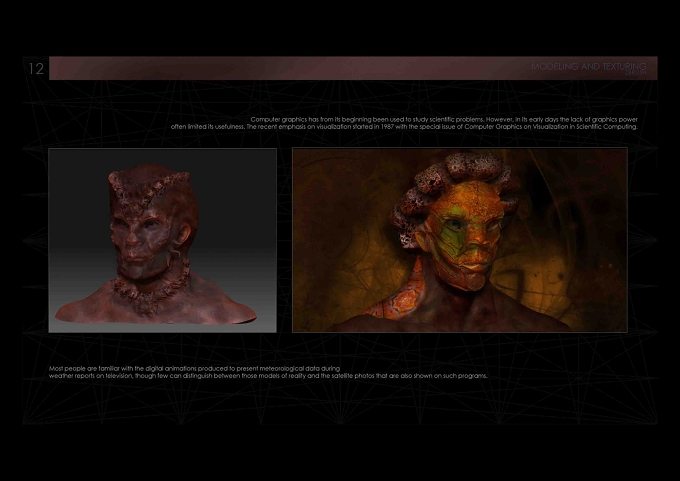Open the untextured clay sculpt bust image
This screenshot has height=481, width=680.
(162, 240)
